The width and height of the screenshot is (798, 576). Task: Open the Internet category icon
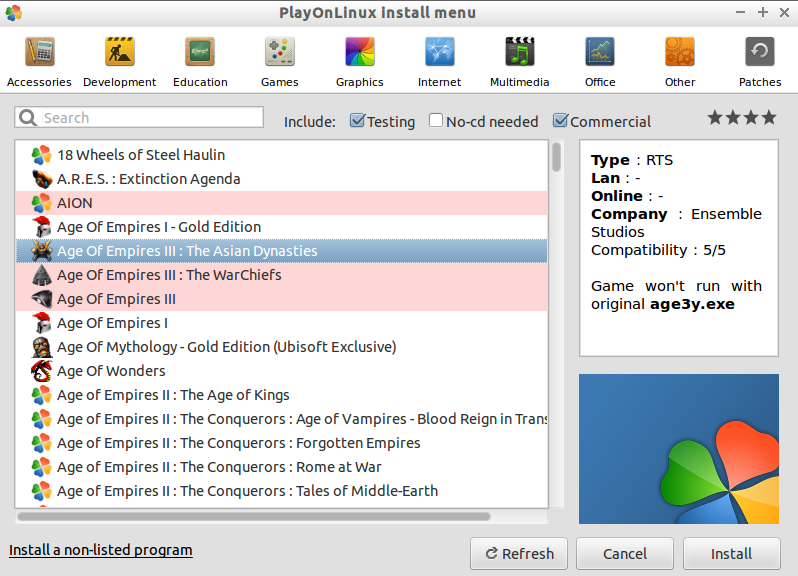[440, 52]
